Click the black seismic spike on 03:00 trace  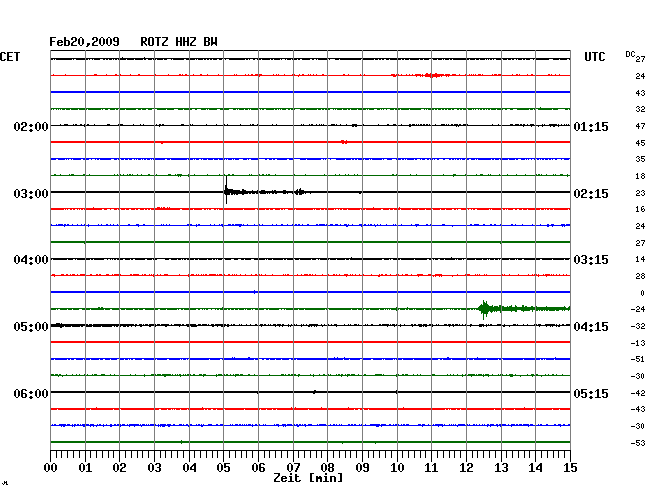coord(226,191)
